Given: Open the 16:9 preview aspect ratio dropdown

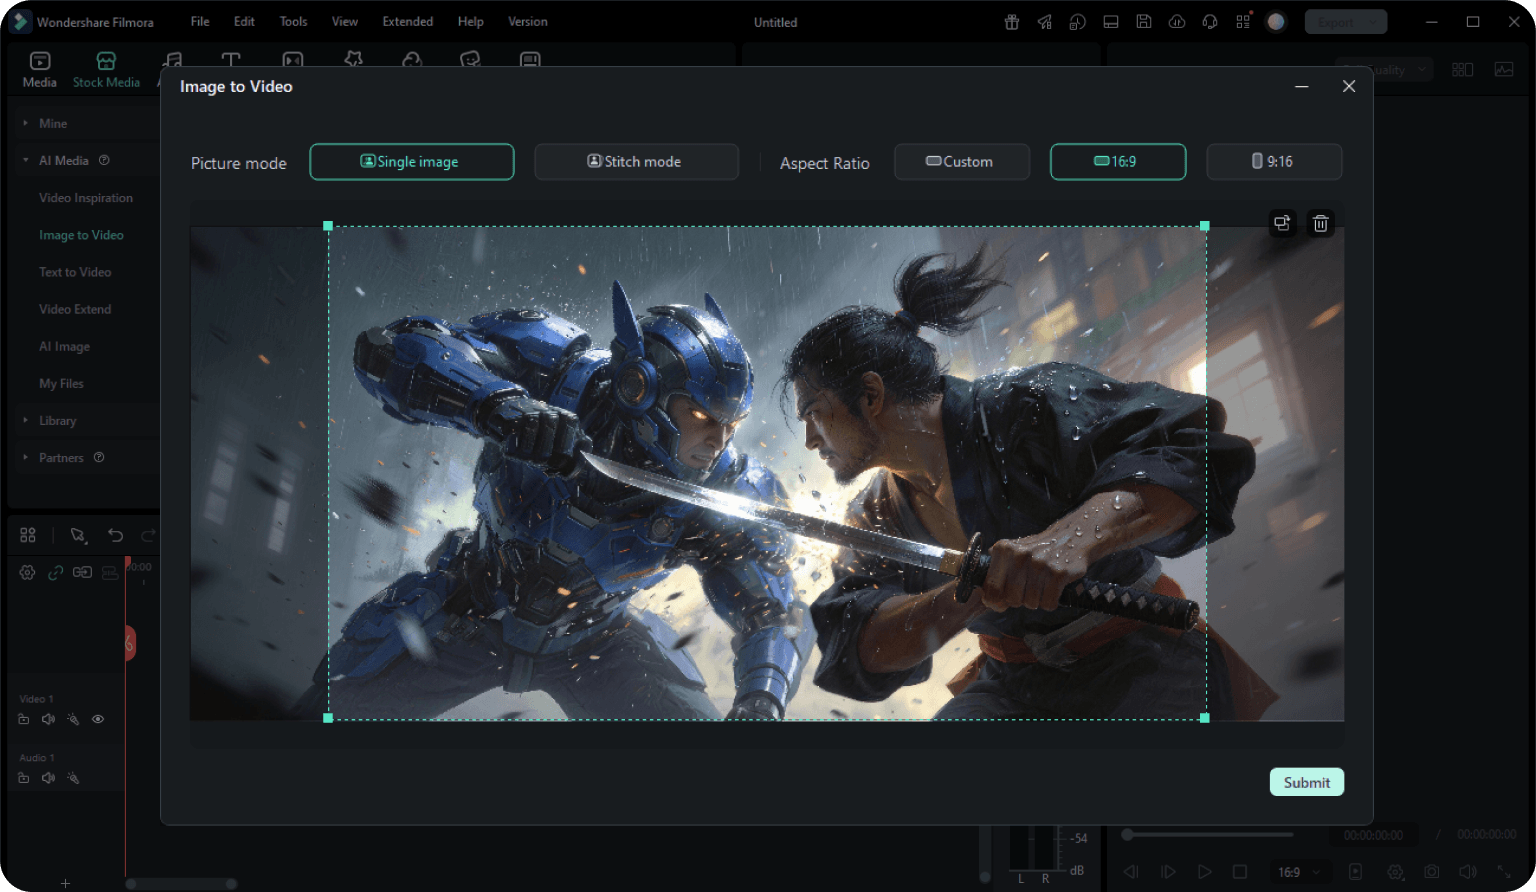Looking at the screenshot, I should pyautogui.click(x=1299, y=872).
